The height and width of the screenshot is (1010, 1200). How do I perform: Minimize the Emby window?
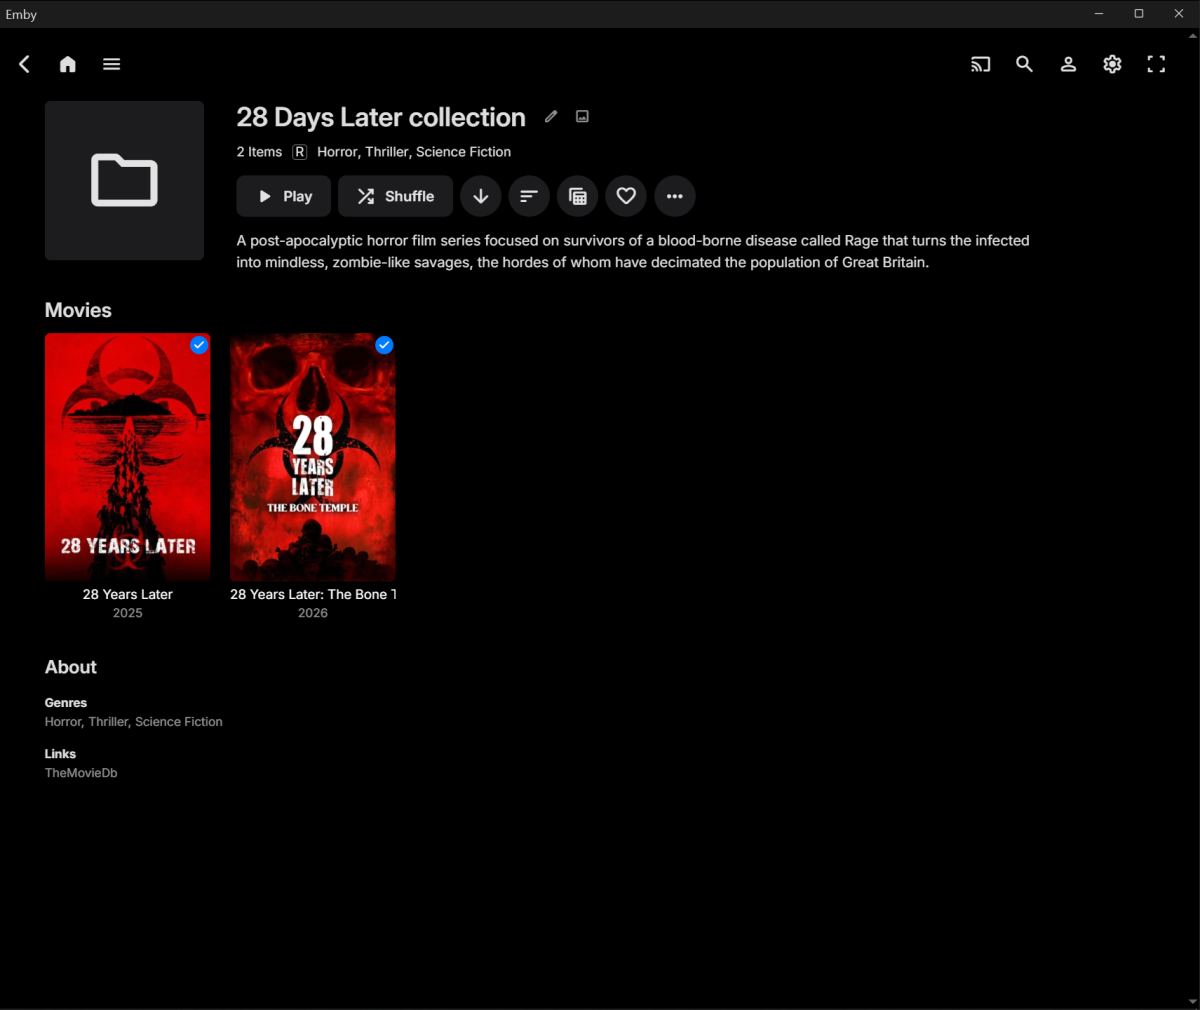coord(1099,14)
